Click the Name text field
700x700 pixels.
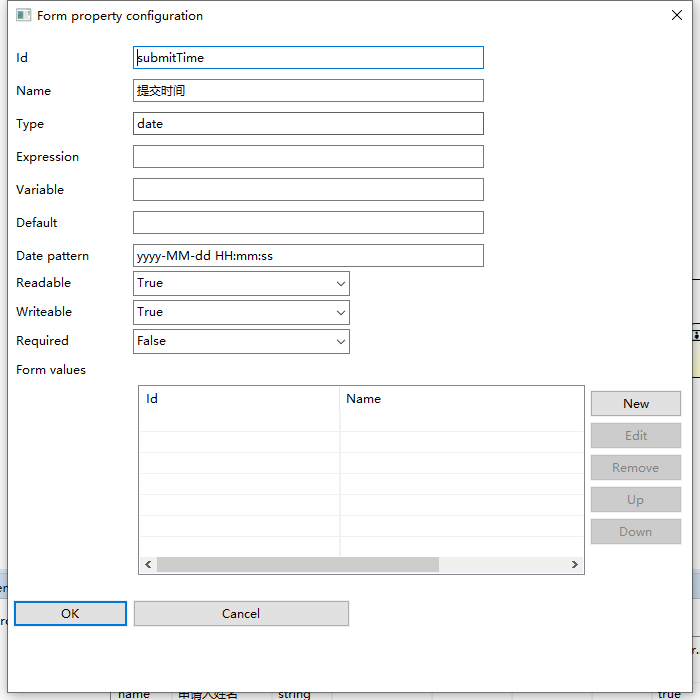pos(308,91)
